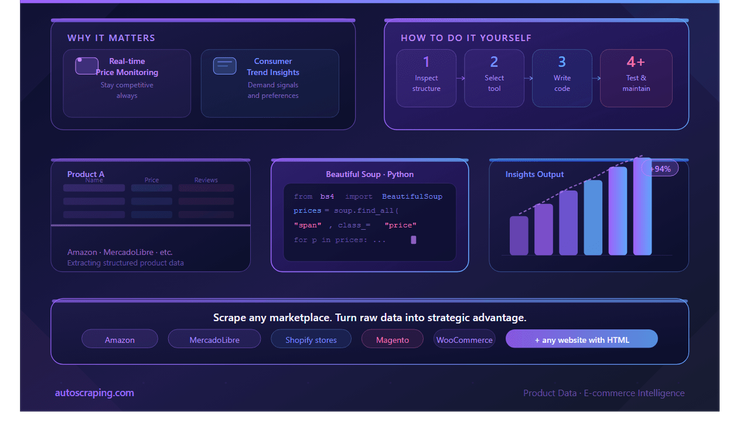Click 'Demand signals and preferences' text
The image size is (750, 422).
click(273, 90)
